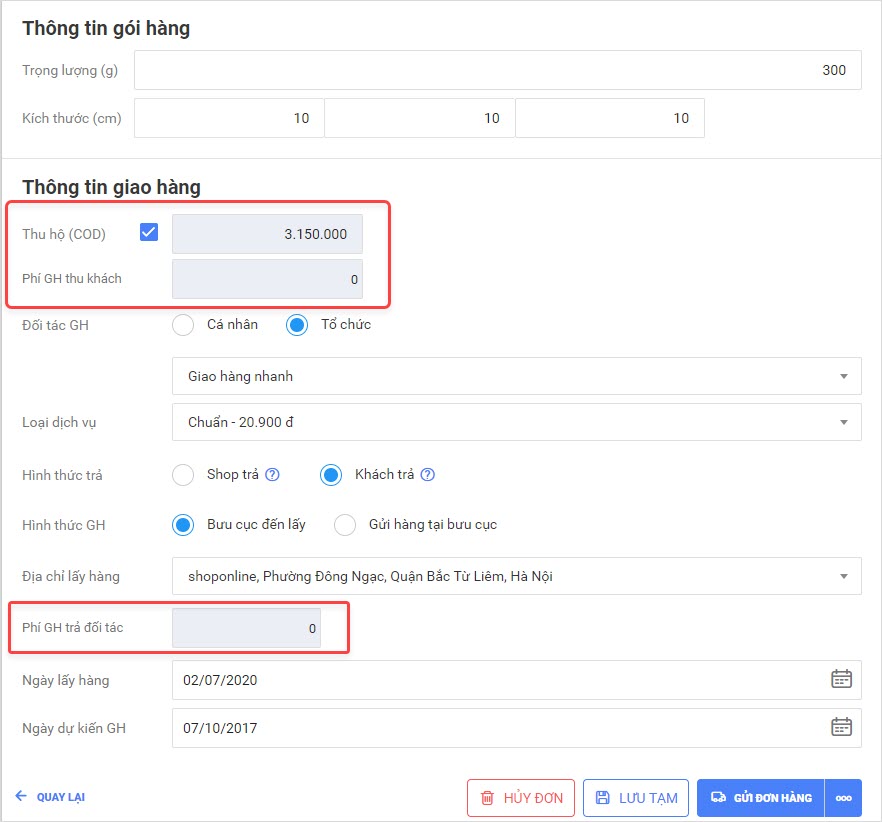
Task: Select Bưu cục đến lấy option
Action: (x=183, y=525)
